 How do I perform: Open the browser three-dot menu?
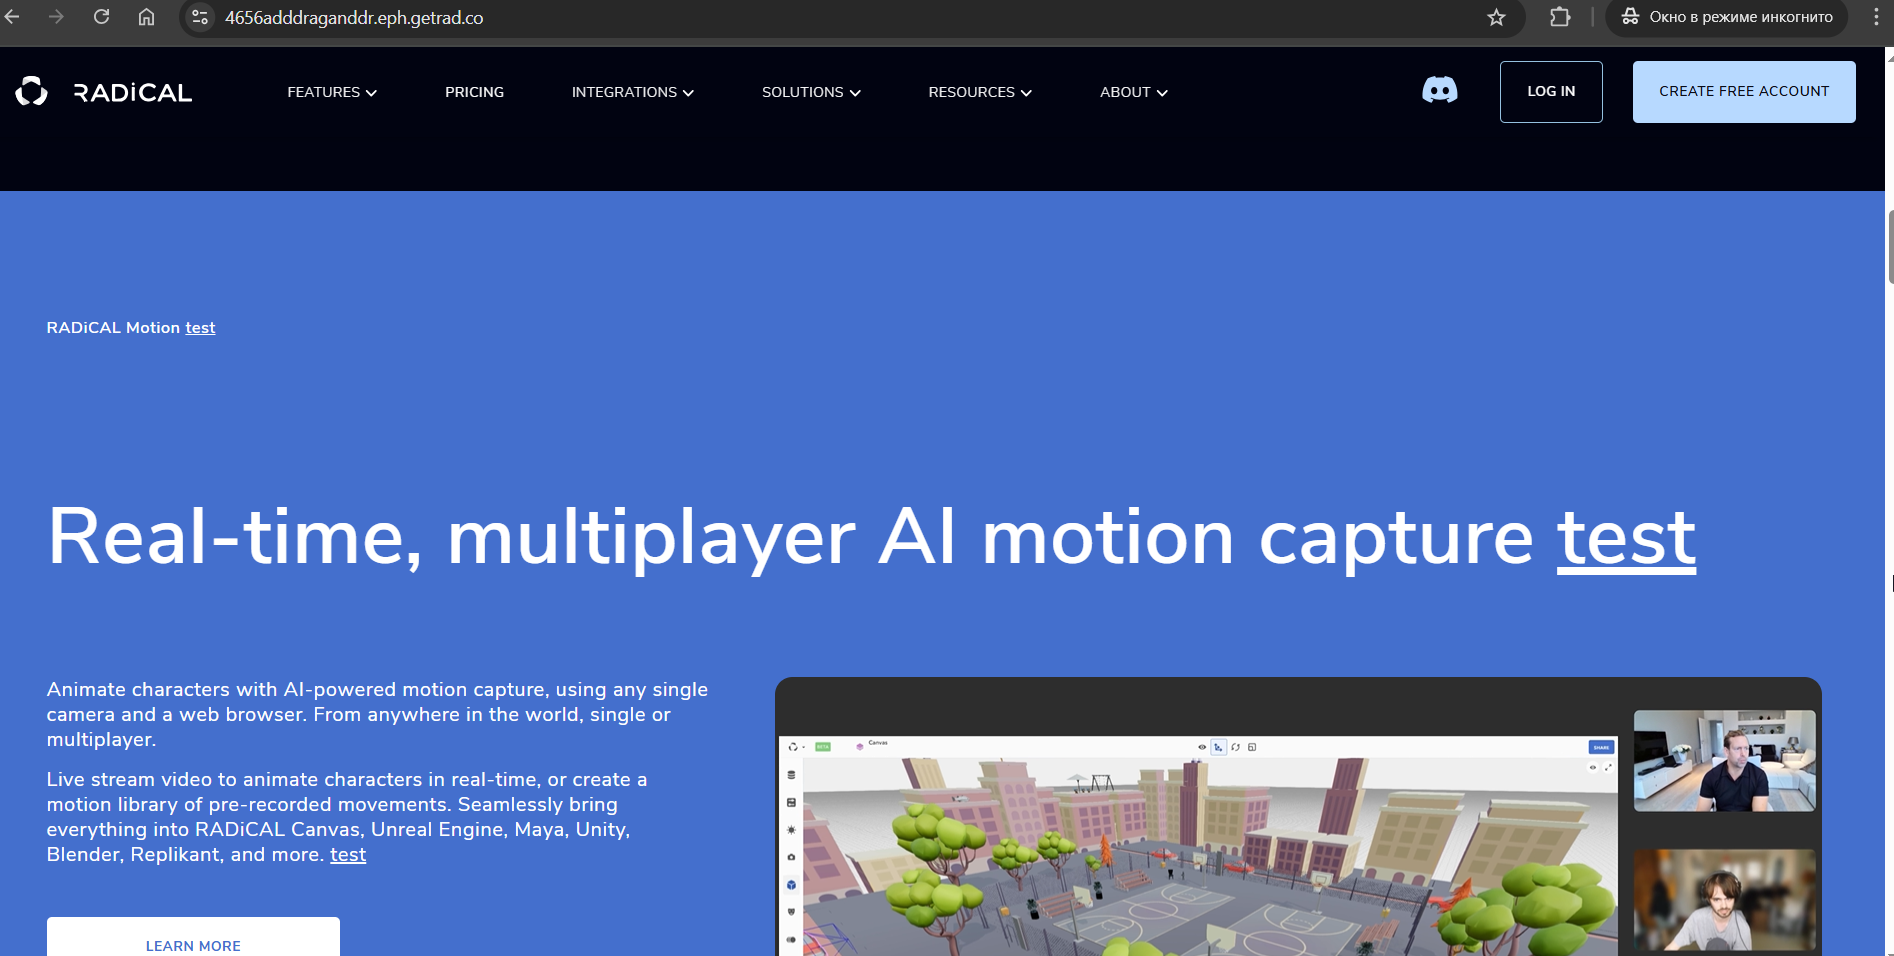click(1876, 17)
